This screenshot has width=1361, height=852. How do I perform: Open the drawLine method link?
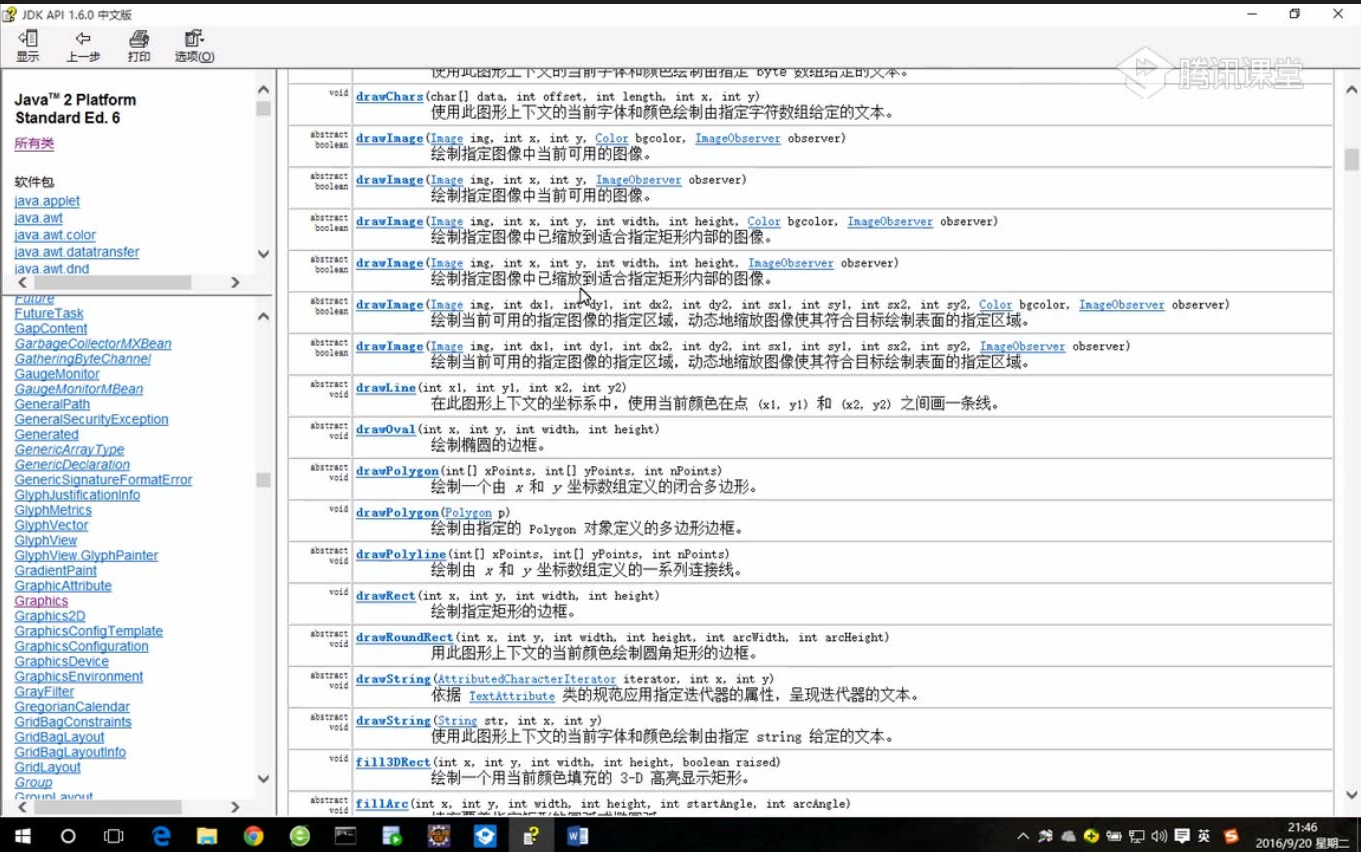386,388
